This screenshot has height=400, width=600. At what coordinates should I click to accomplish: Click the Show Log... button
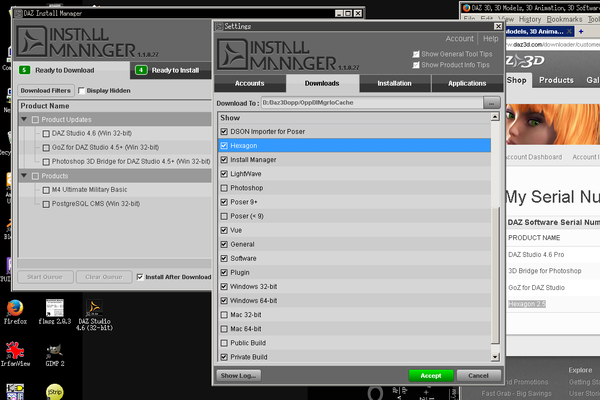click(238, 376)
